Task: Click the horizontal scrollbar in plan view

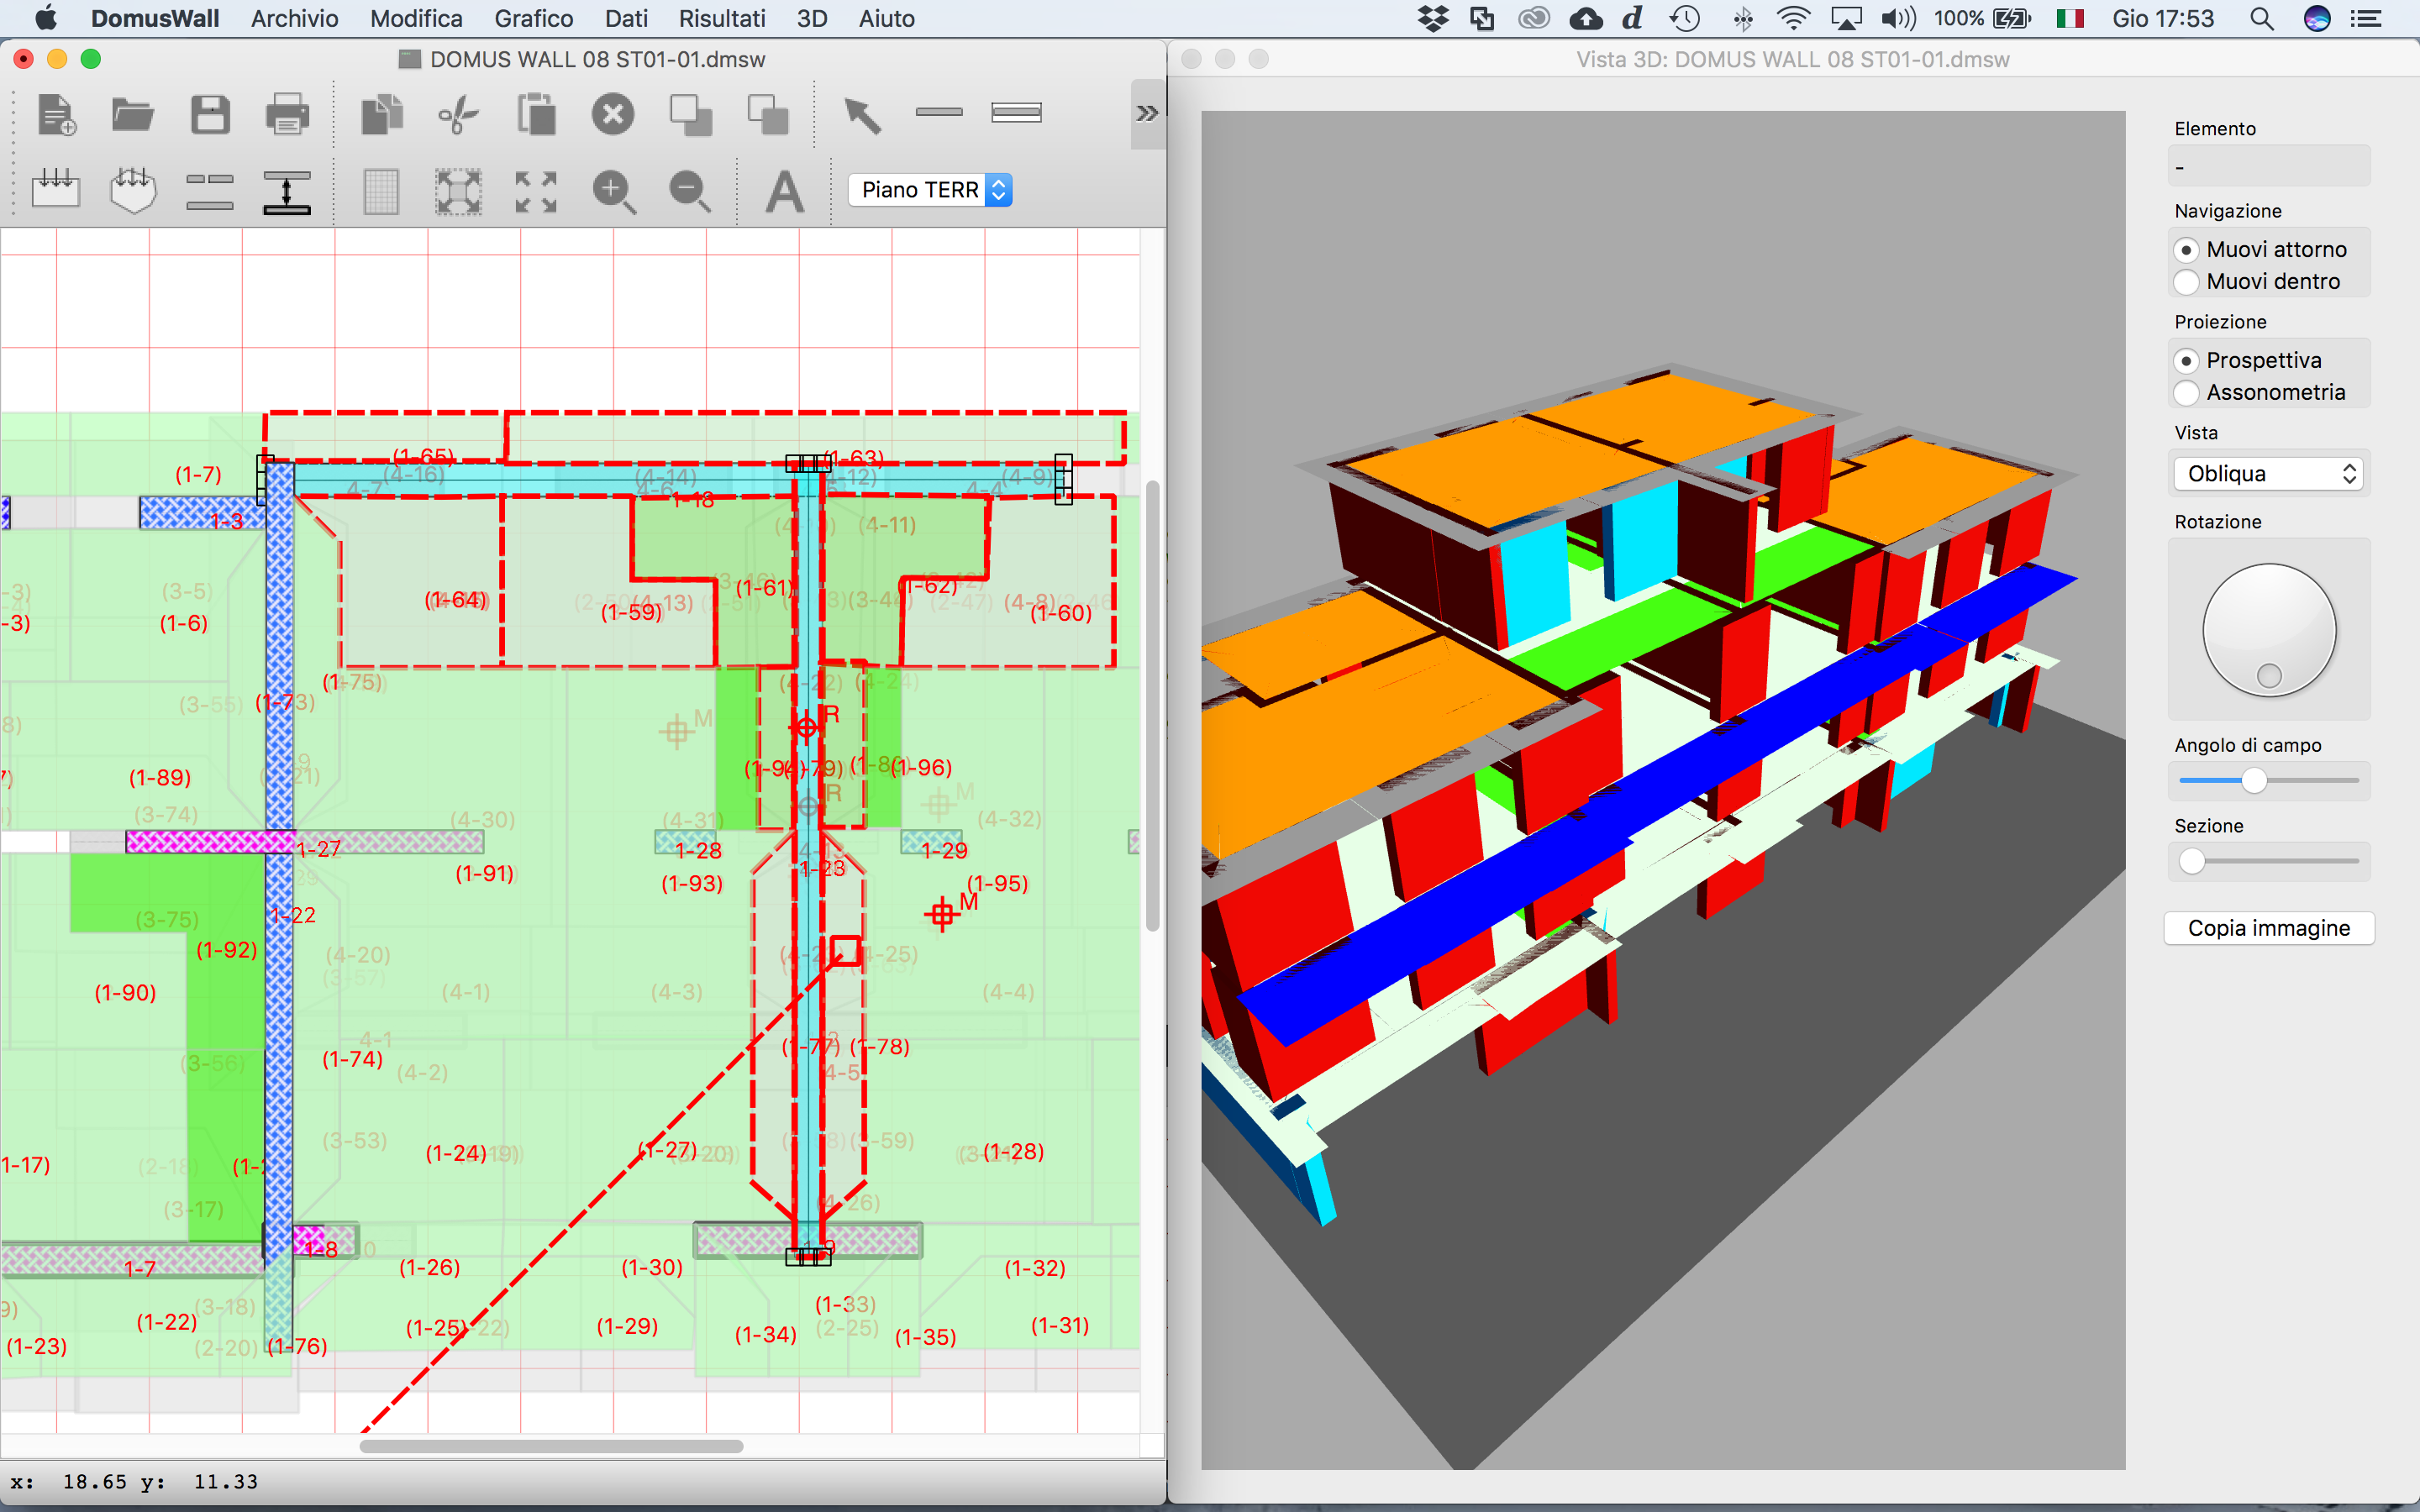Action: point(551,1446)
